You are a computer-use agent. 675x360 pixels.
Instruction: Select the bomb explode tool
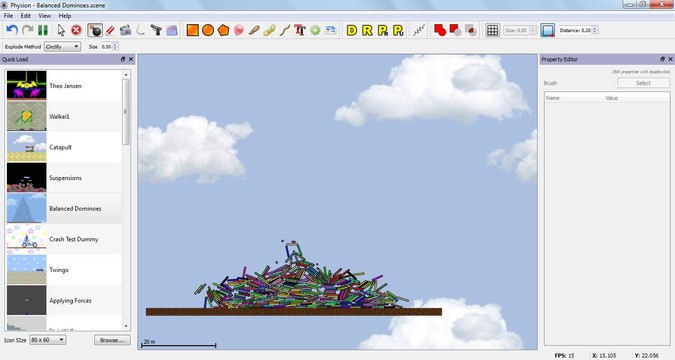[95, 30]
